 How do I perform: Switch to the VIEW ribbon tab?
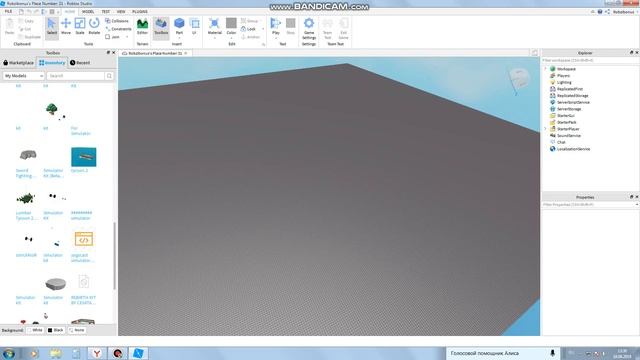(121, 12)
